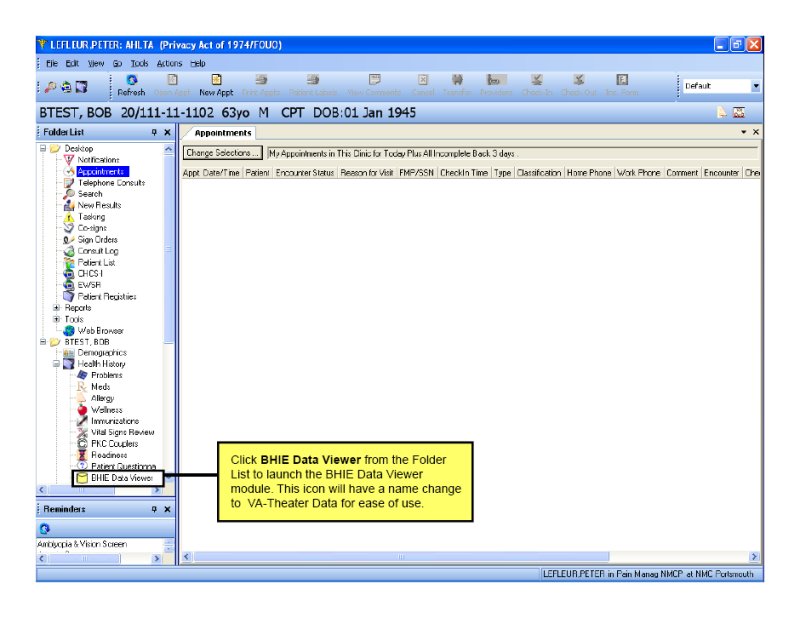Open the Tools menu in the menu bar
Image resolution: width=800 pixels, height=618 pixels.
coord(139,63)
